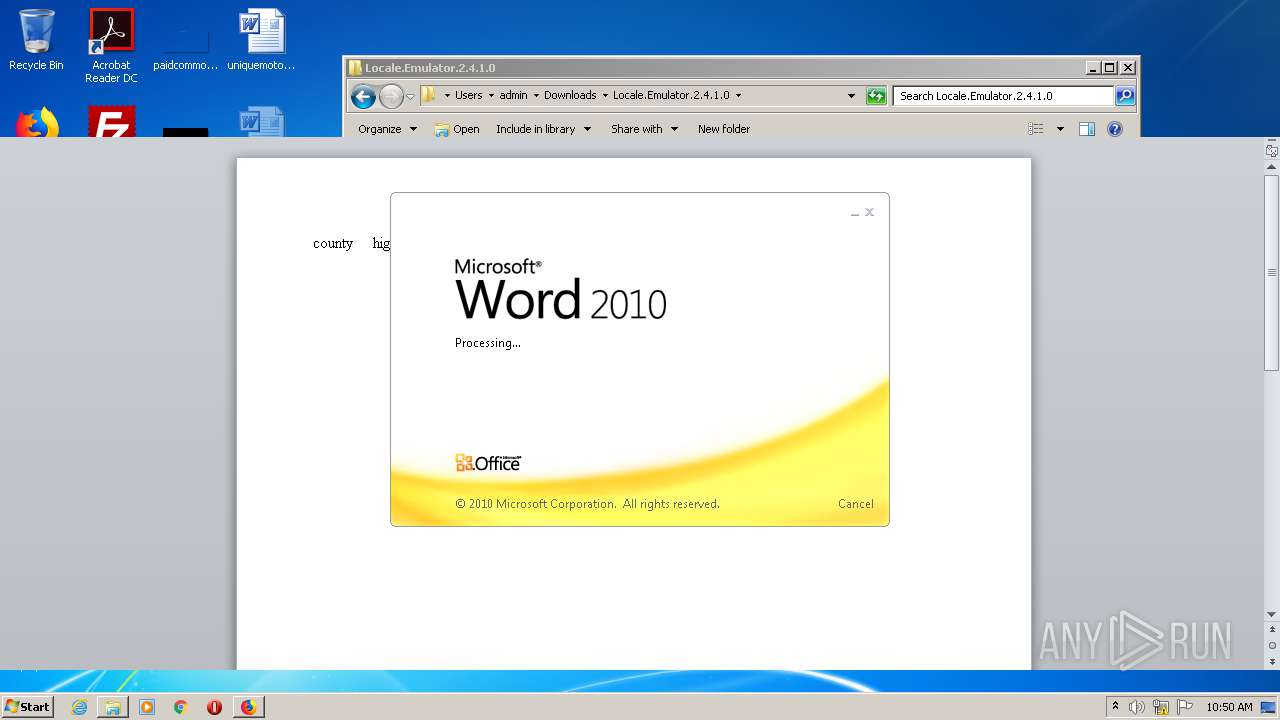
Task: Open the network tray icon
Action: [1161, 707]
